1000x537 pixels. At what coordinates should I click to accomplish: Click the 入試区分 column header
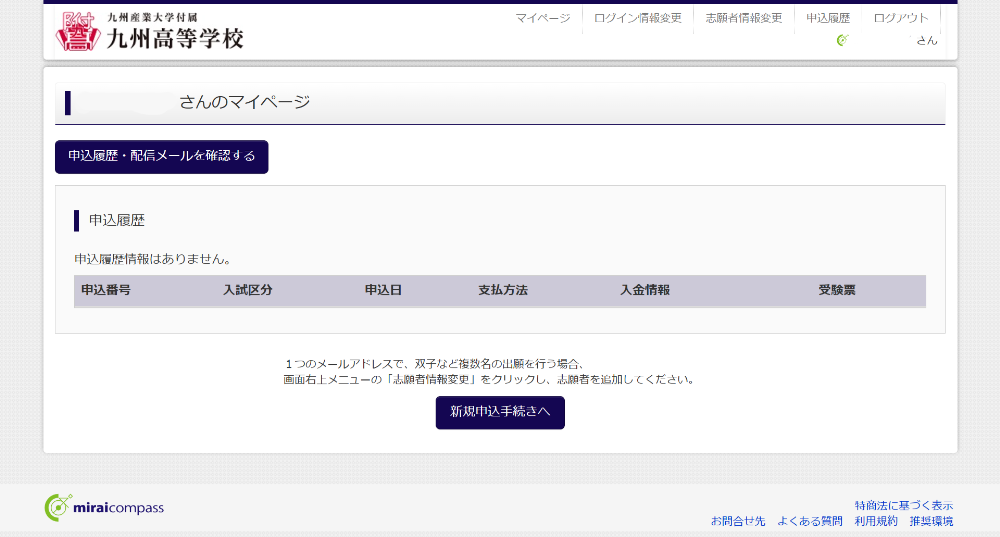248,290
